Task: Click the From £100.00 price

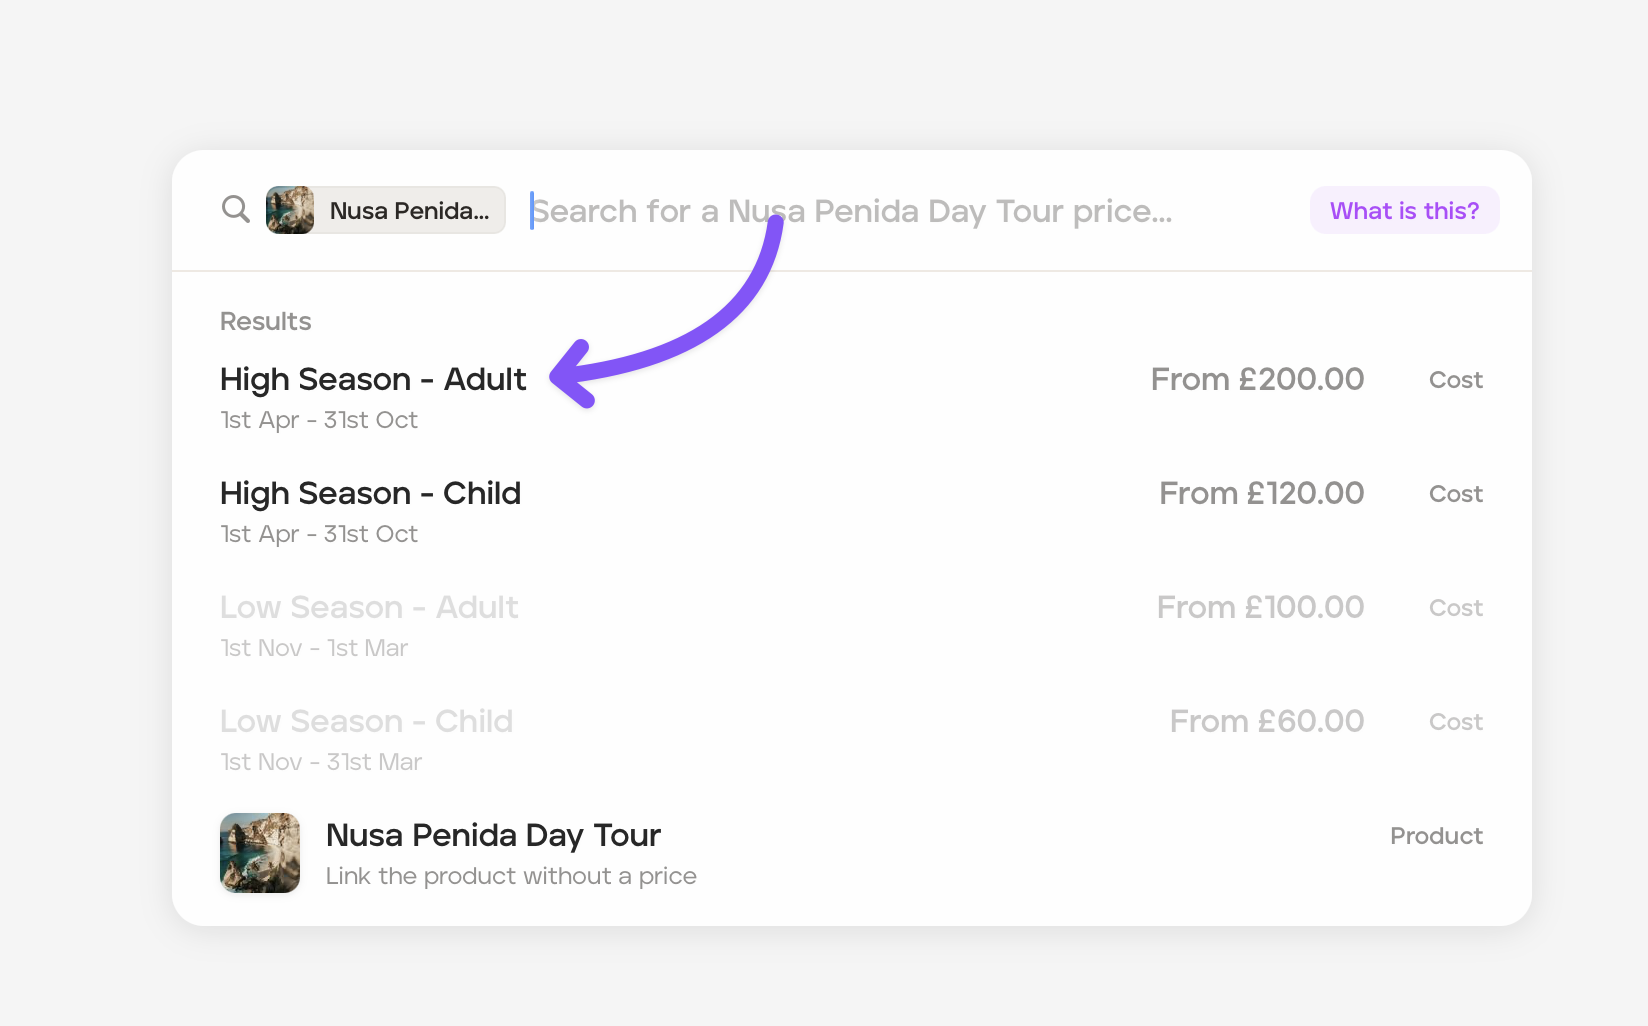Action: pyautogui.click(x=1260, y=608)
